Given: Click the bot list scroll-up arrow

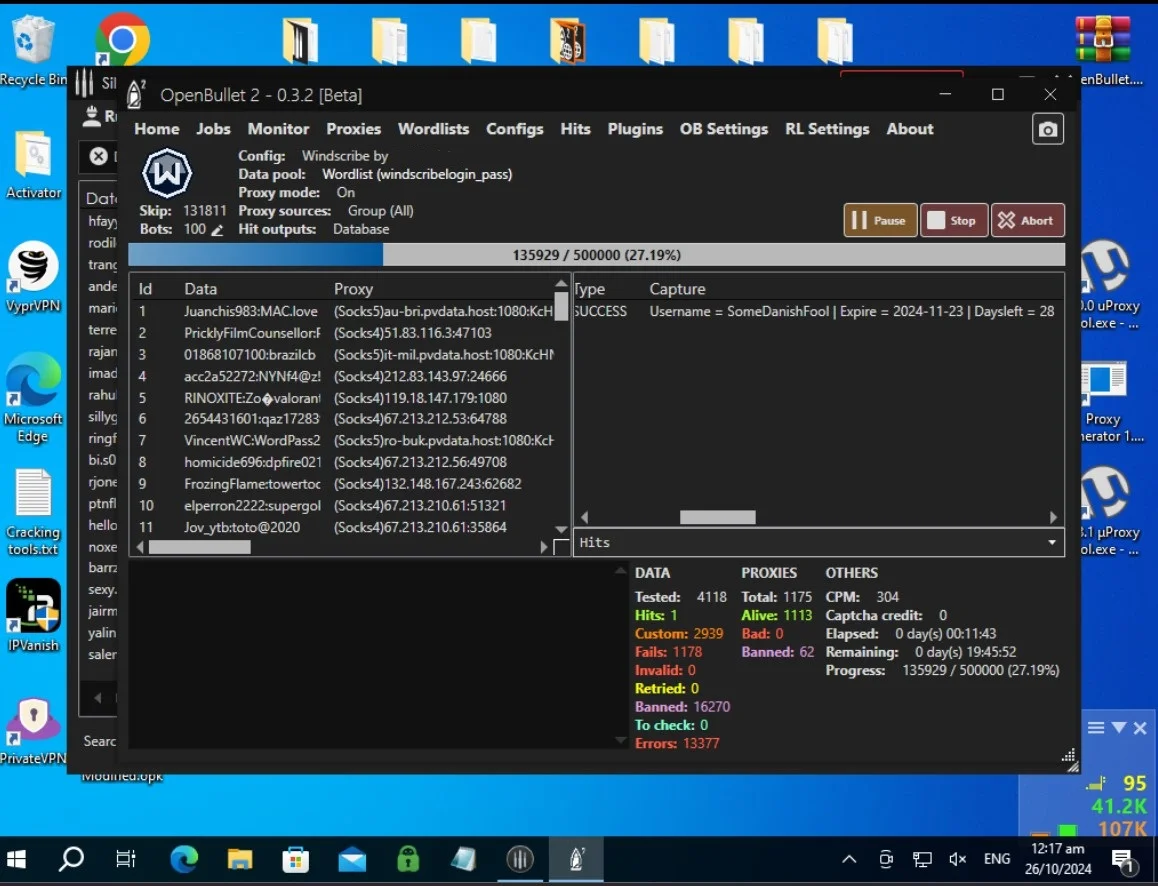Looking at the screenshot, I should coord(561,284).
